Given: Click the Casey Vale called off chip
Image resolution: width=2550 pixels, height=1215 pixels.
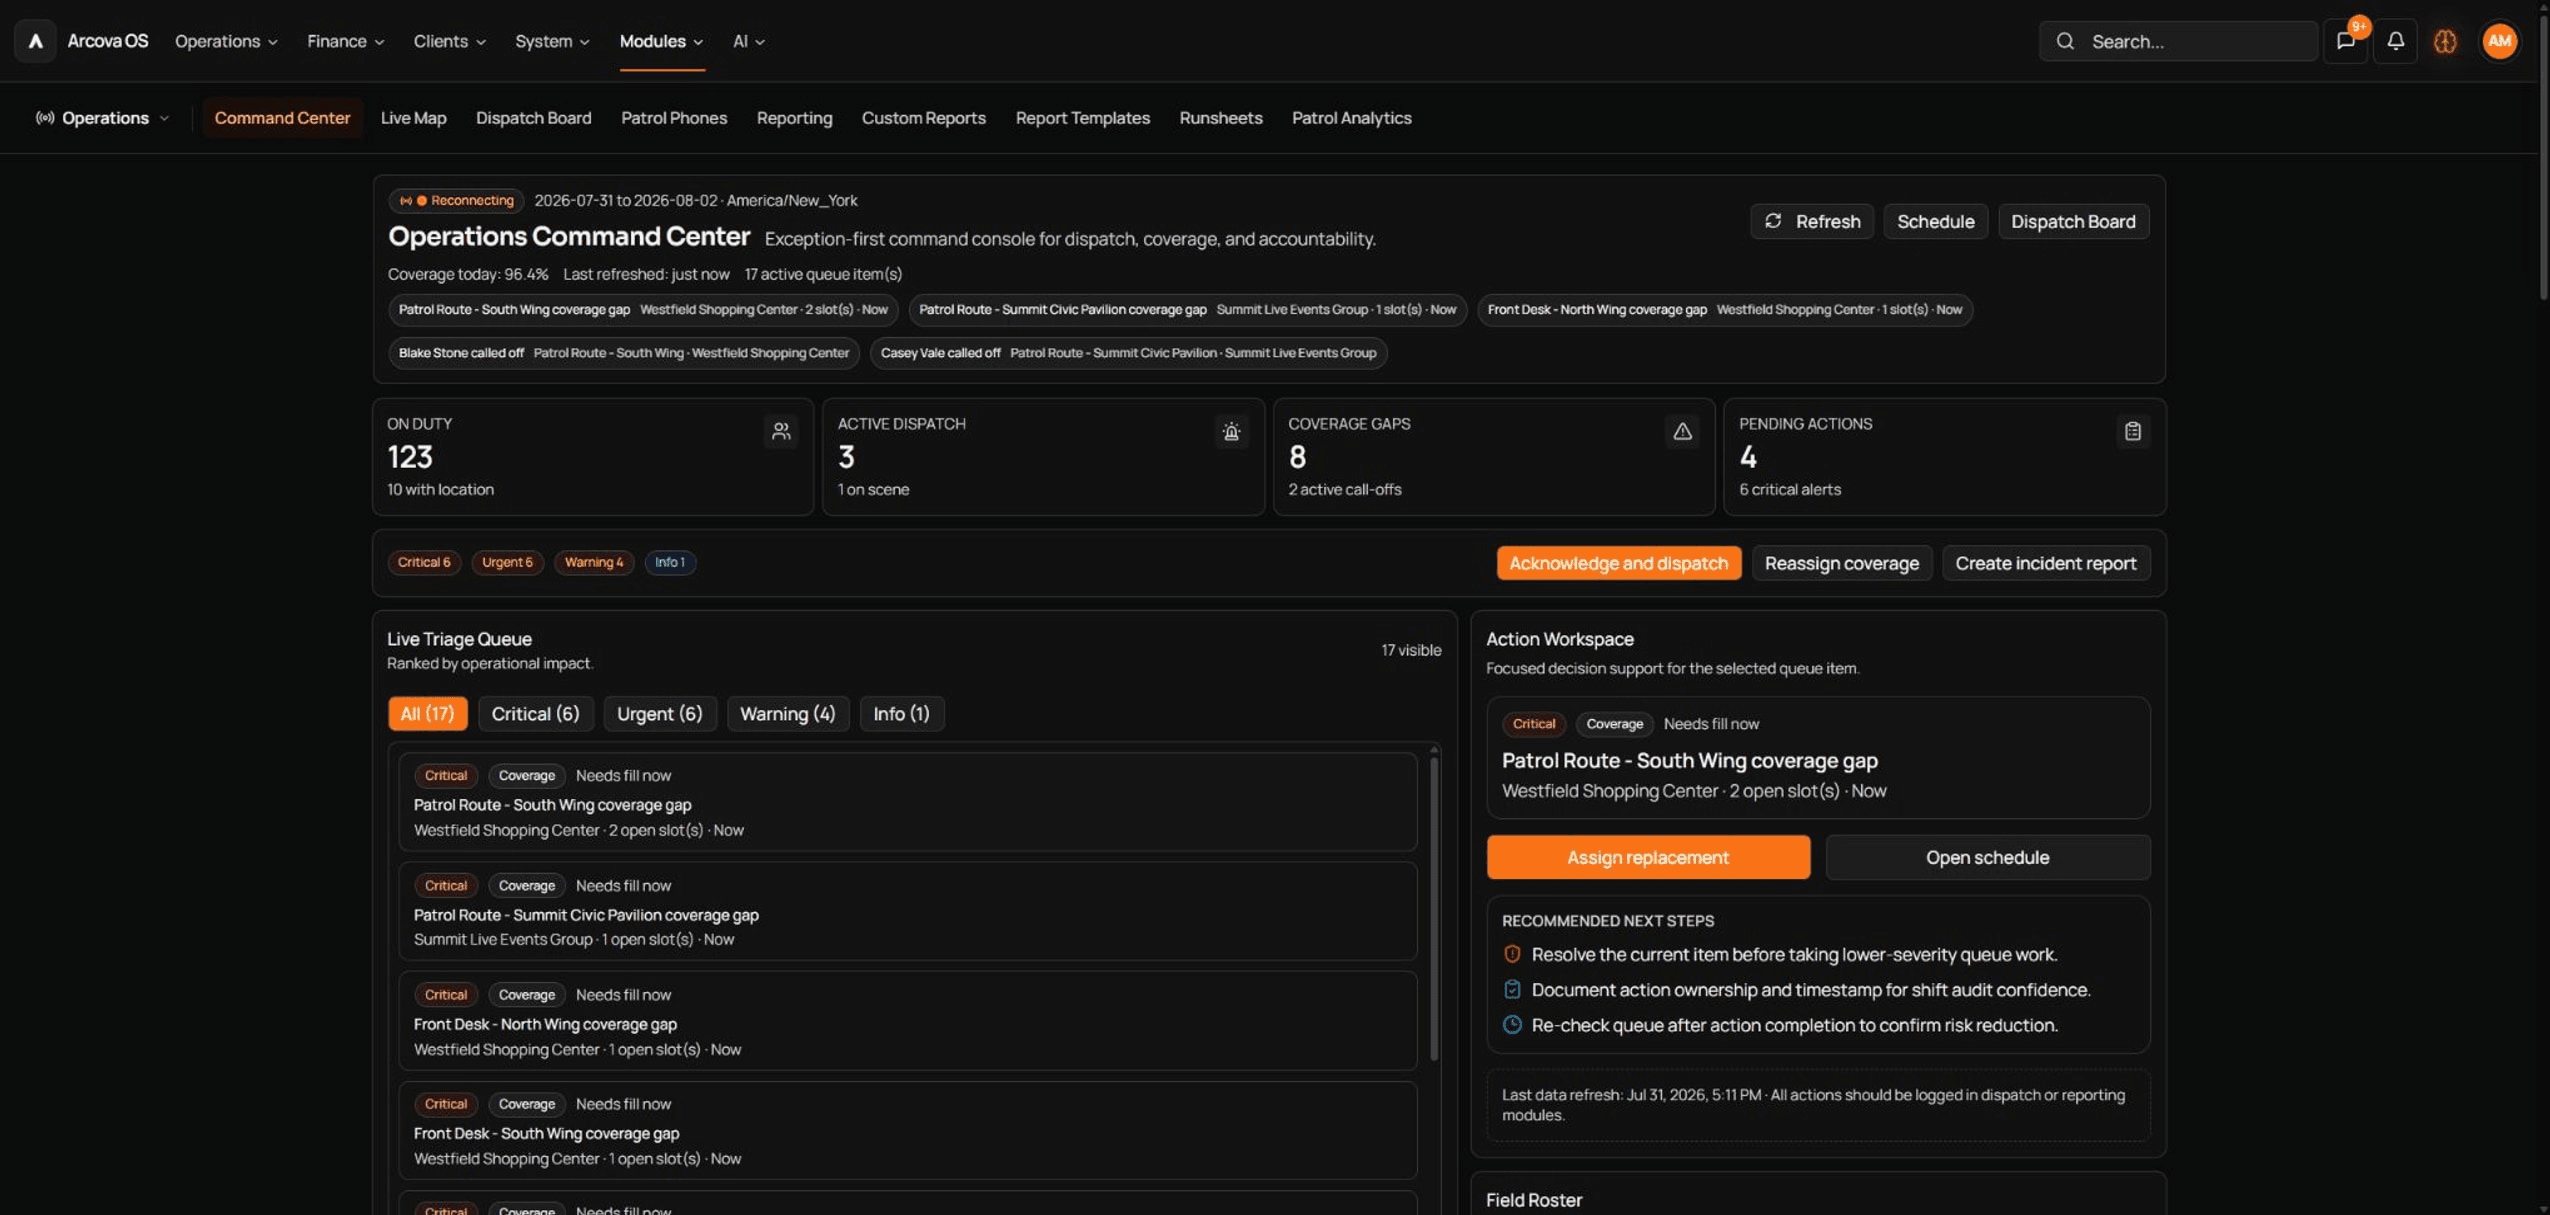Looking at the screenshot, I should tap(1128, 353).
